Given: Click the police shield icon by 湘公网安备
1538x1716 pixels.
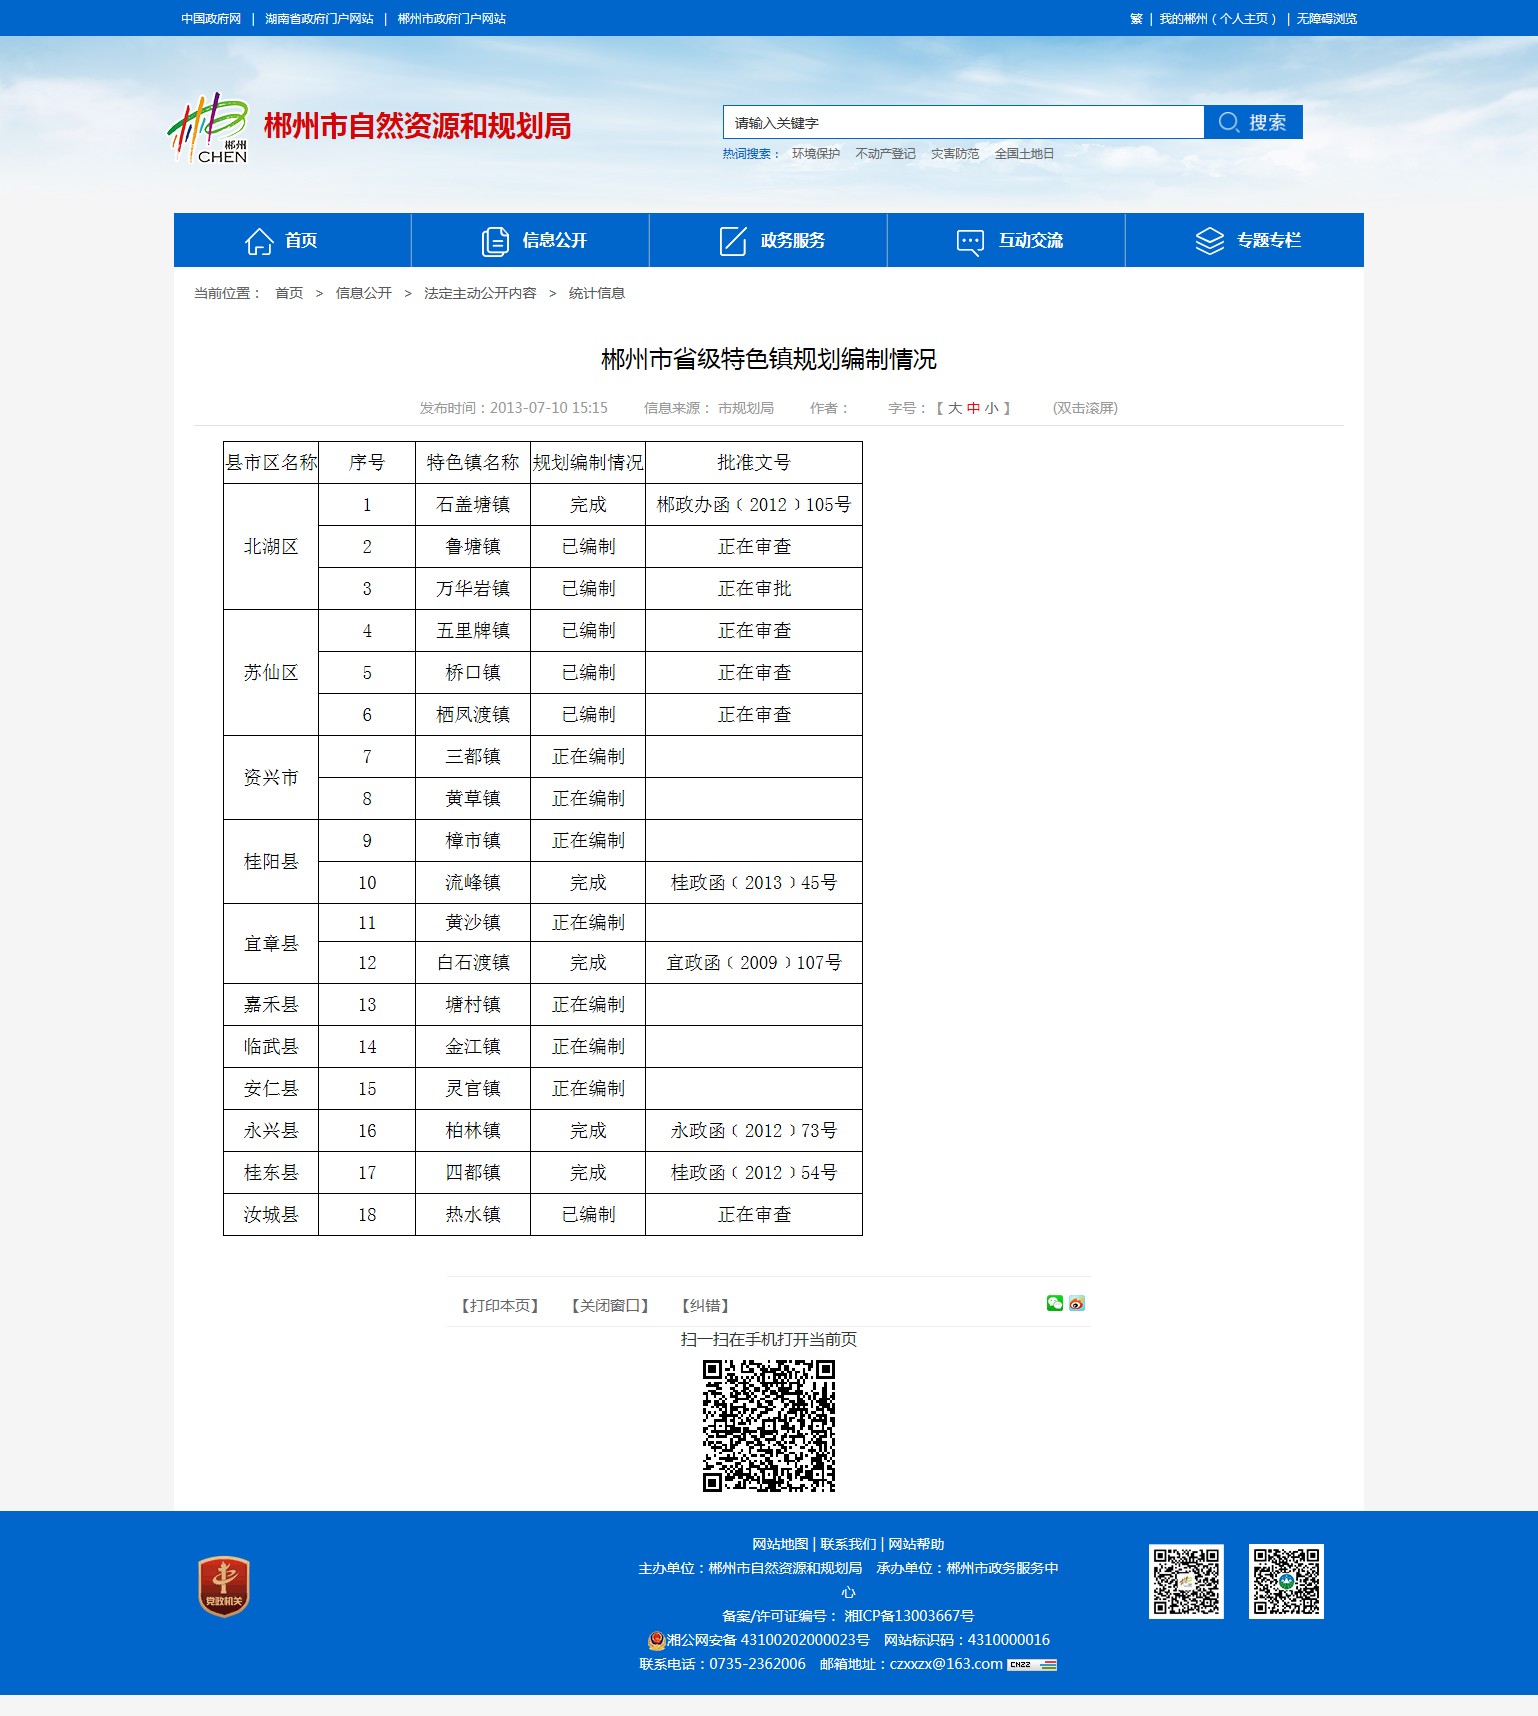Looking at the screenshot, I should [x=656, y=1640].
